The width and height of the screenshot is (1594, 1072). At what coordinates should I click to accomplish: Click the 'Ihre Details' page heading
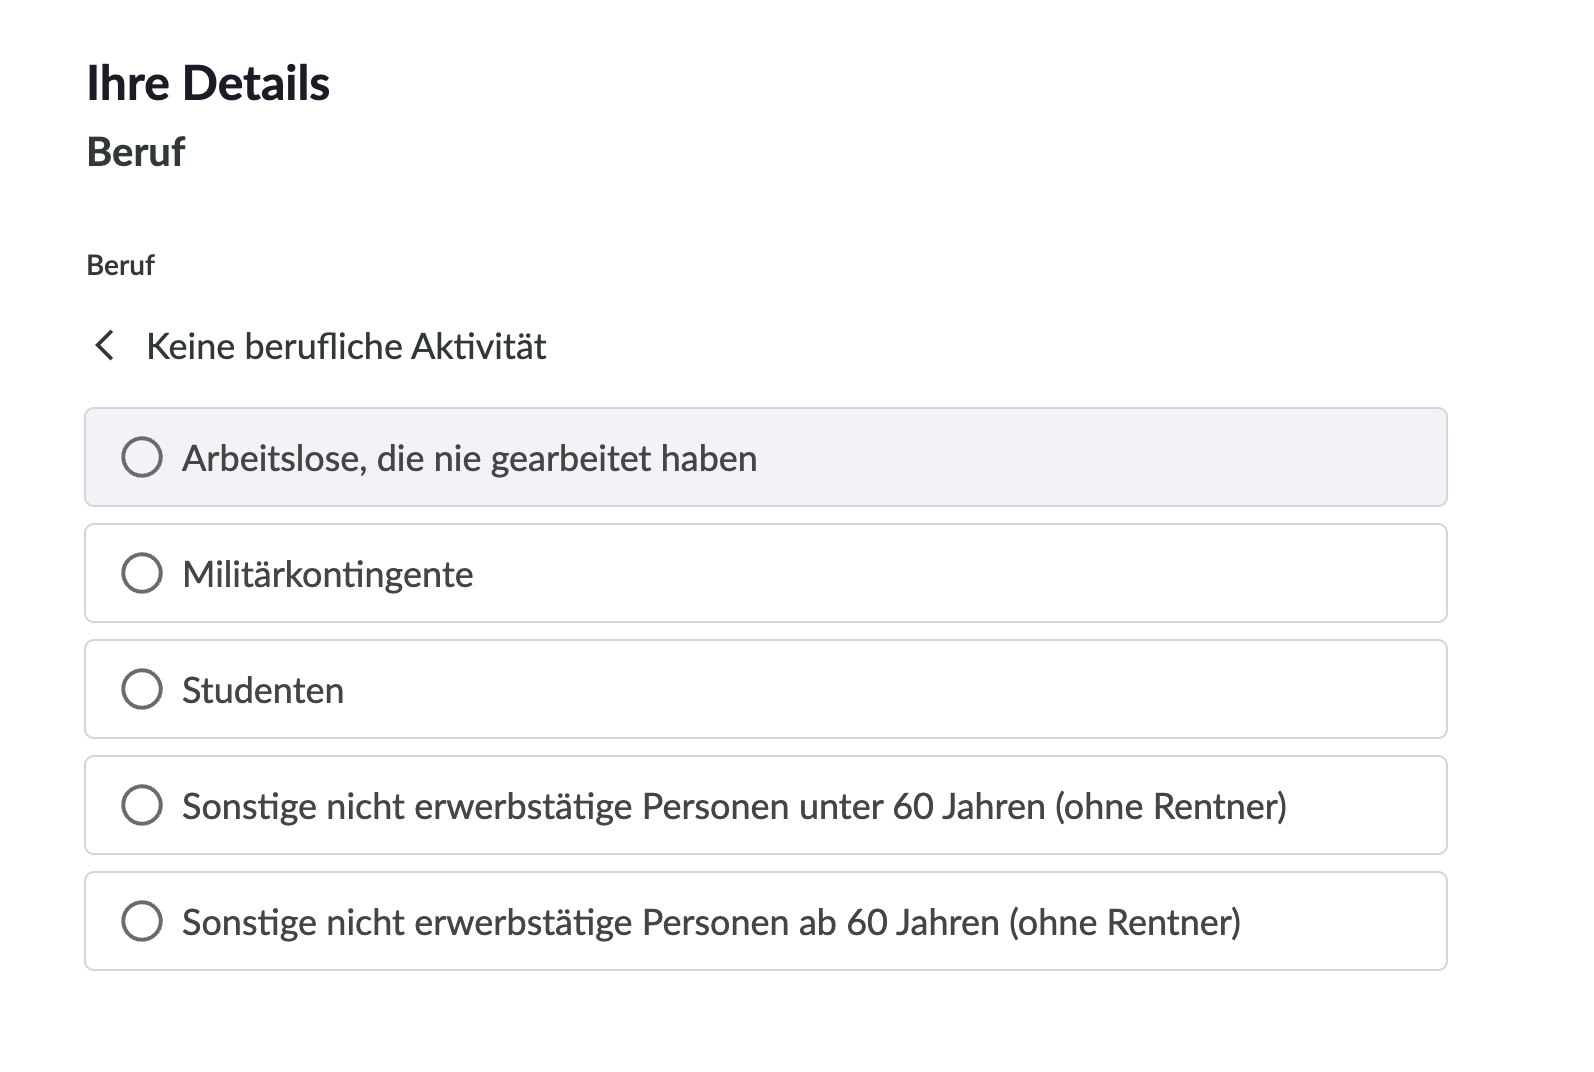208,83
